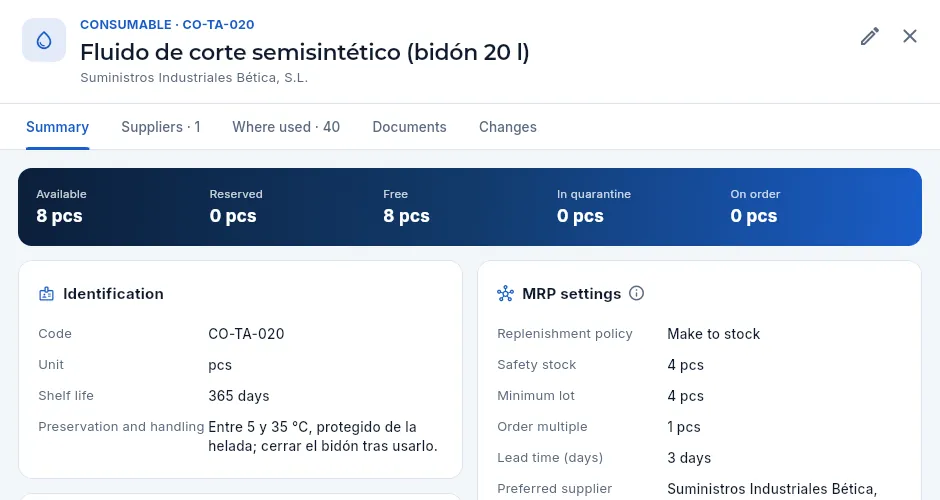The image size is (940, 500).
Task: Click the supplier name under the title
Action: tap(194, 78)
